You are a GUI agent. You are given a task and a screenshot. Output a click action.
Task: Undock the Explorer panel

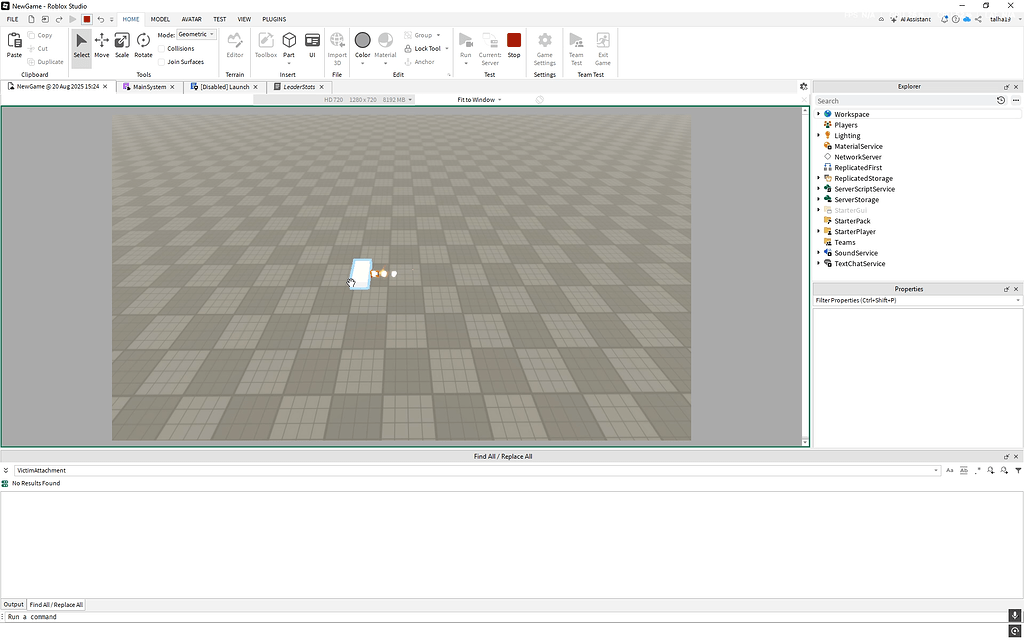[x=1006, y=87]
